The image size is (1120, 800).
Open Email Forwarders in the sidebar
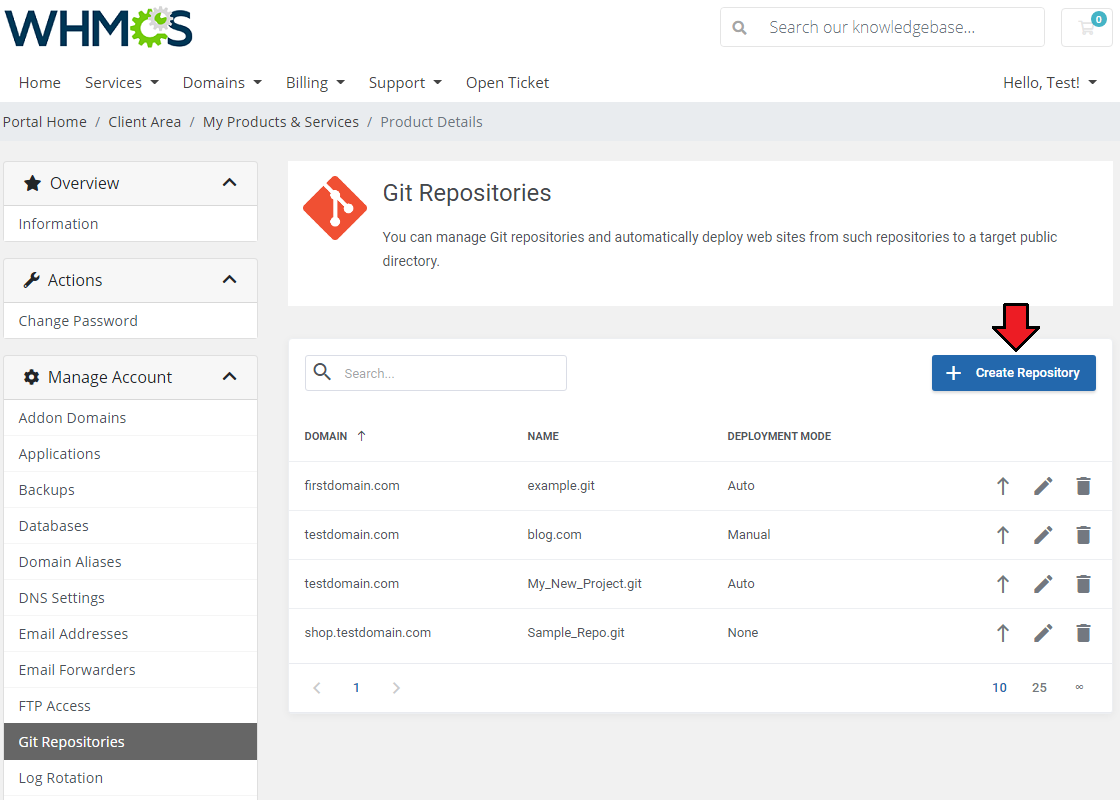point(130,670)
